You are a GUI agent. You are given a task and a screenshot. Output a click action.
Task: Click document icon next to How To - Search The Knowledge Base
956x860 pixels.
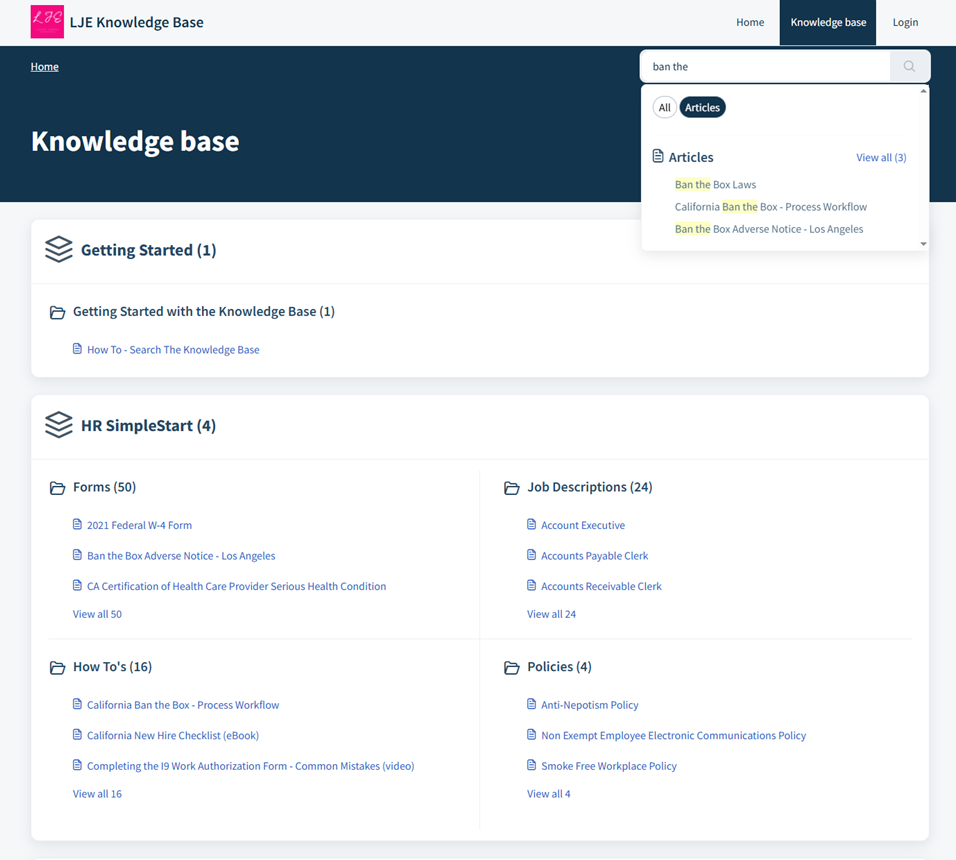[x=77, y=349]
